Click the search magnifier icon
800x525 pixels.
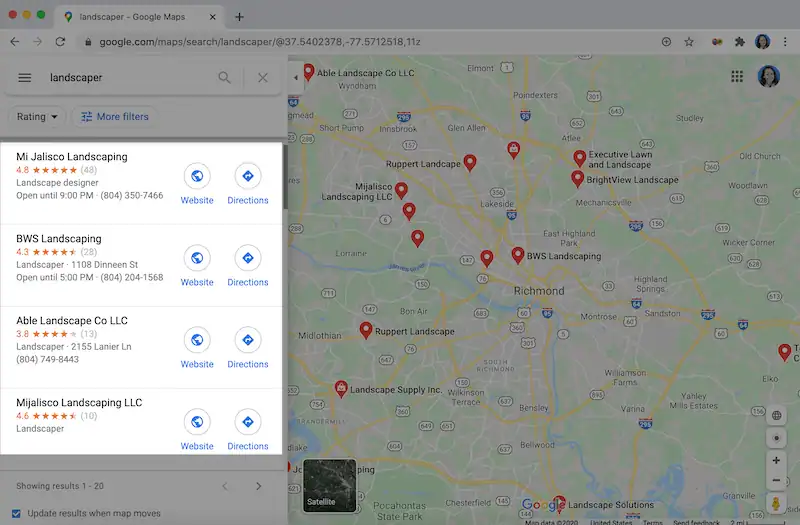(x=224, y=78)
